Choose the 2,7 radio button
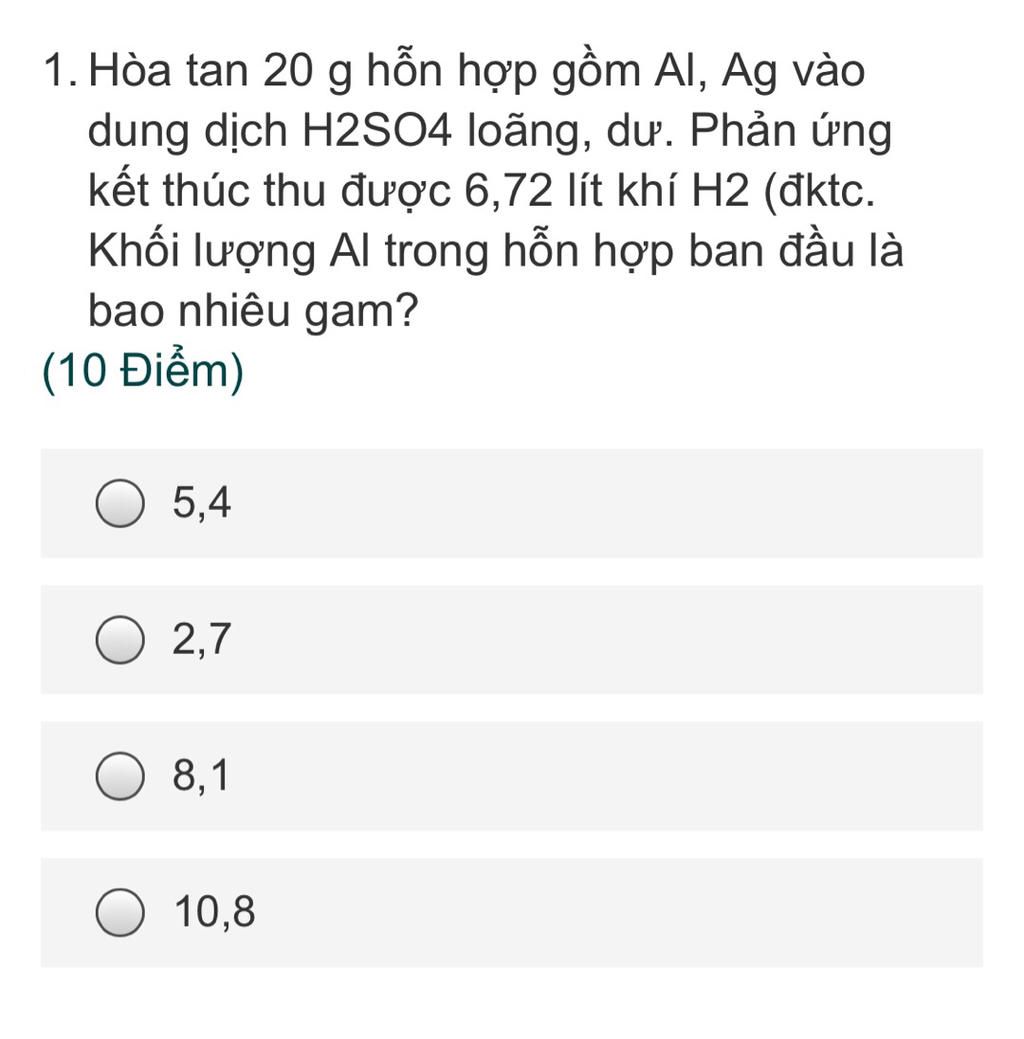This screenshot has width=1024, height=1039. 120,639
